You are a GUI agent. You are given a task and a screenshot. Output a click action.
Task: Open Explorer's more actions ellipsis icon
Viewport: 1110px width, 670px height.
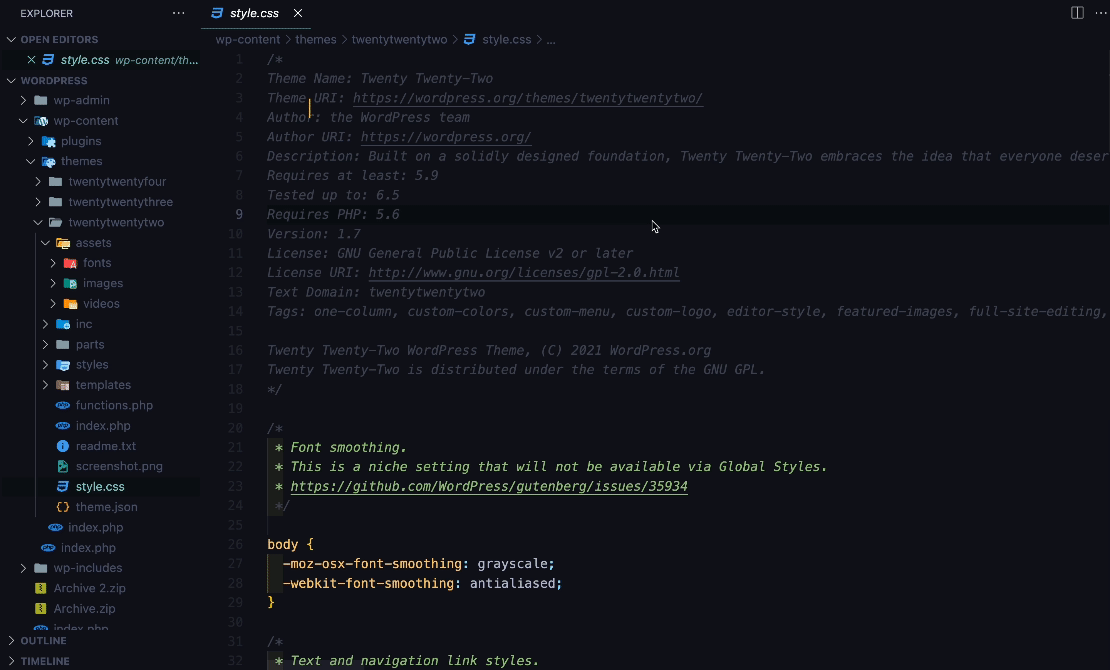178,13
